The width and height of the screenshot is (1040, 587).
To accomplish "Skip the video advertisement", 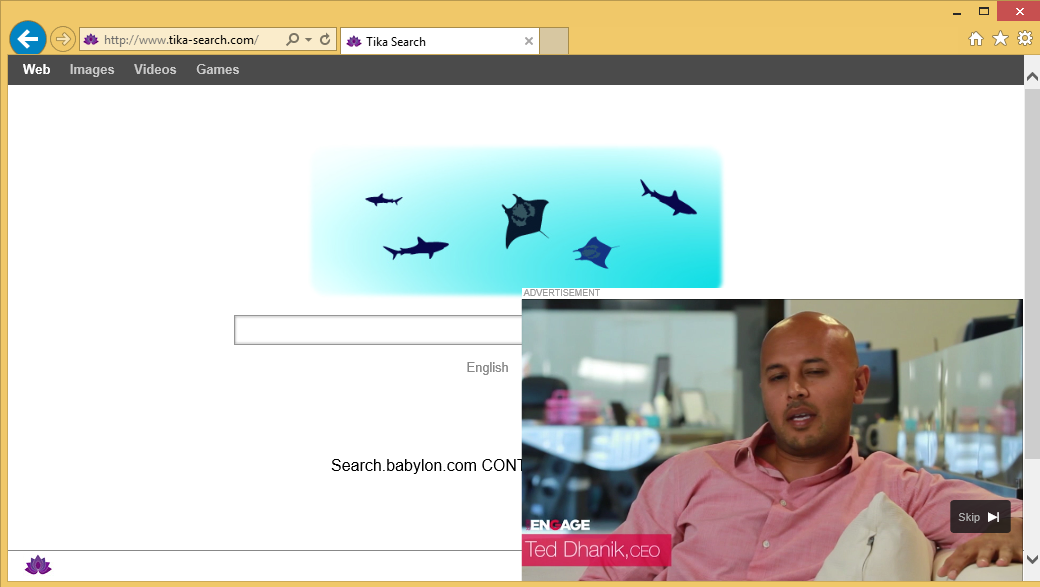I will pyautogui.click(x=979, y=517).
